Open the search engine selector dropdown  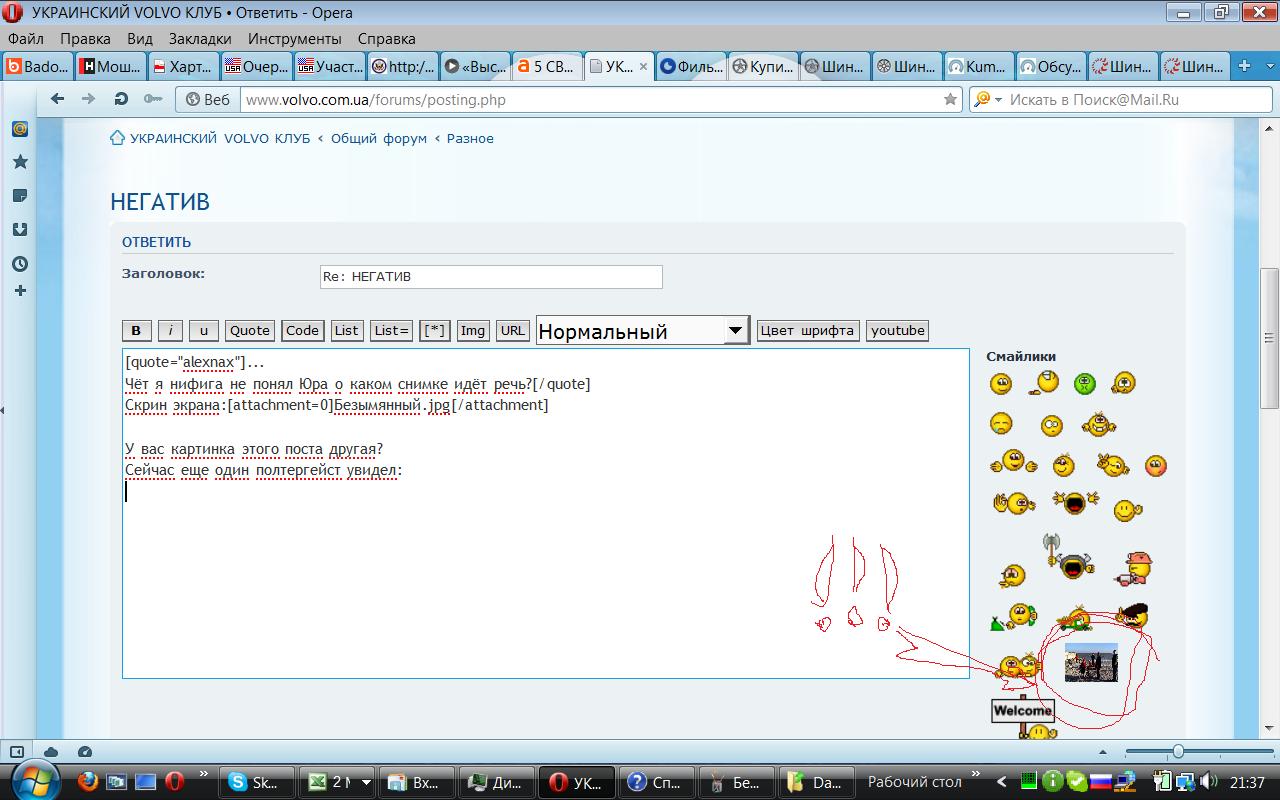(987, 100)
